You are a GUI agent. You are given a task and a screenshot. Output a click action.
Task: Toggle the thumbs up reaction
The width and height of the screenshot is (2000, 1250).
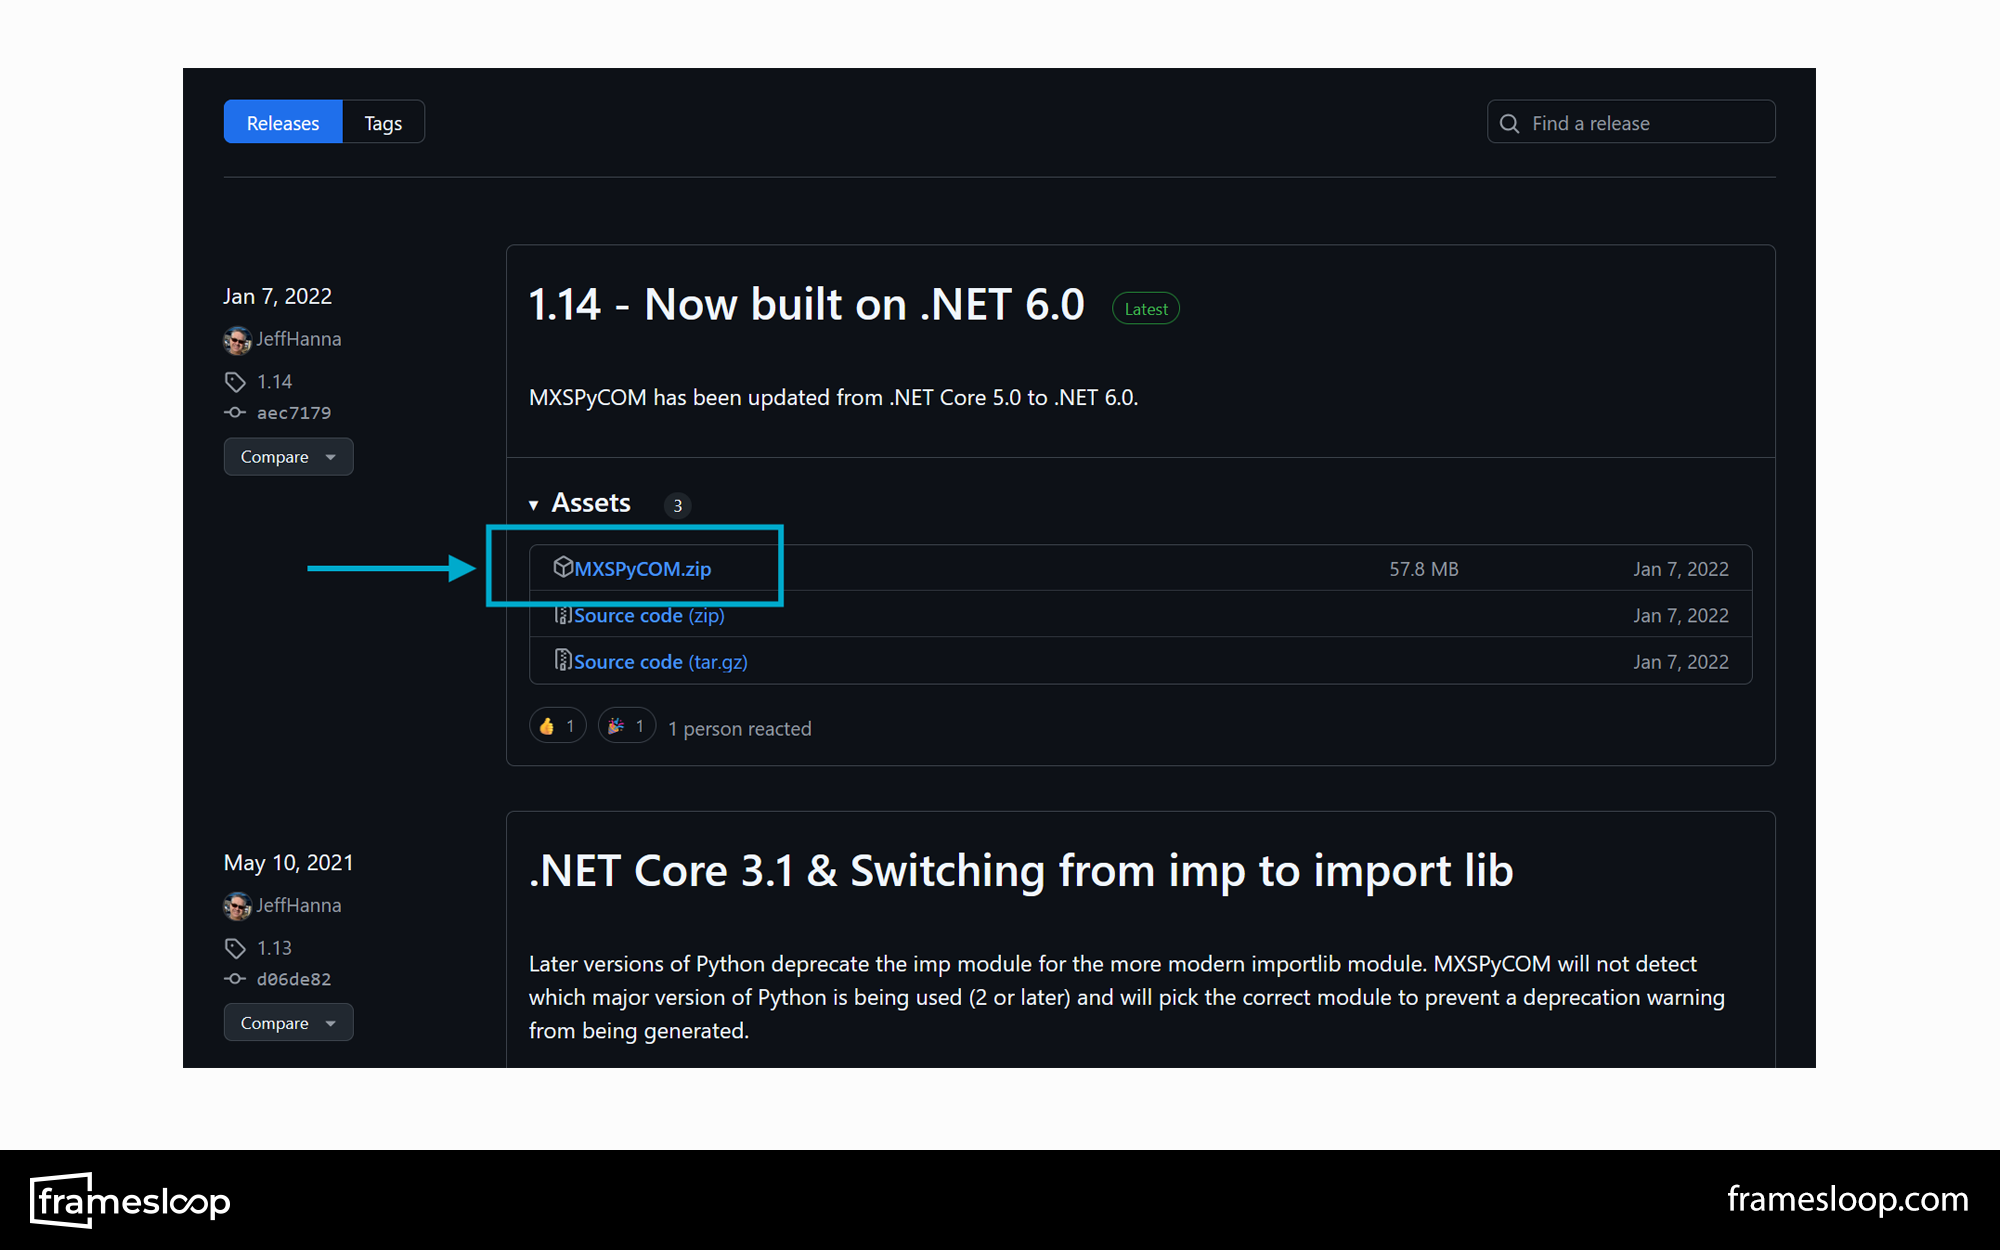point(557,726)
